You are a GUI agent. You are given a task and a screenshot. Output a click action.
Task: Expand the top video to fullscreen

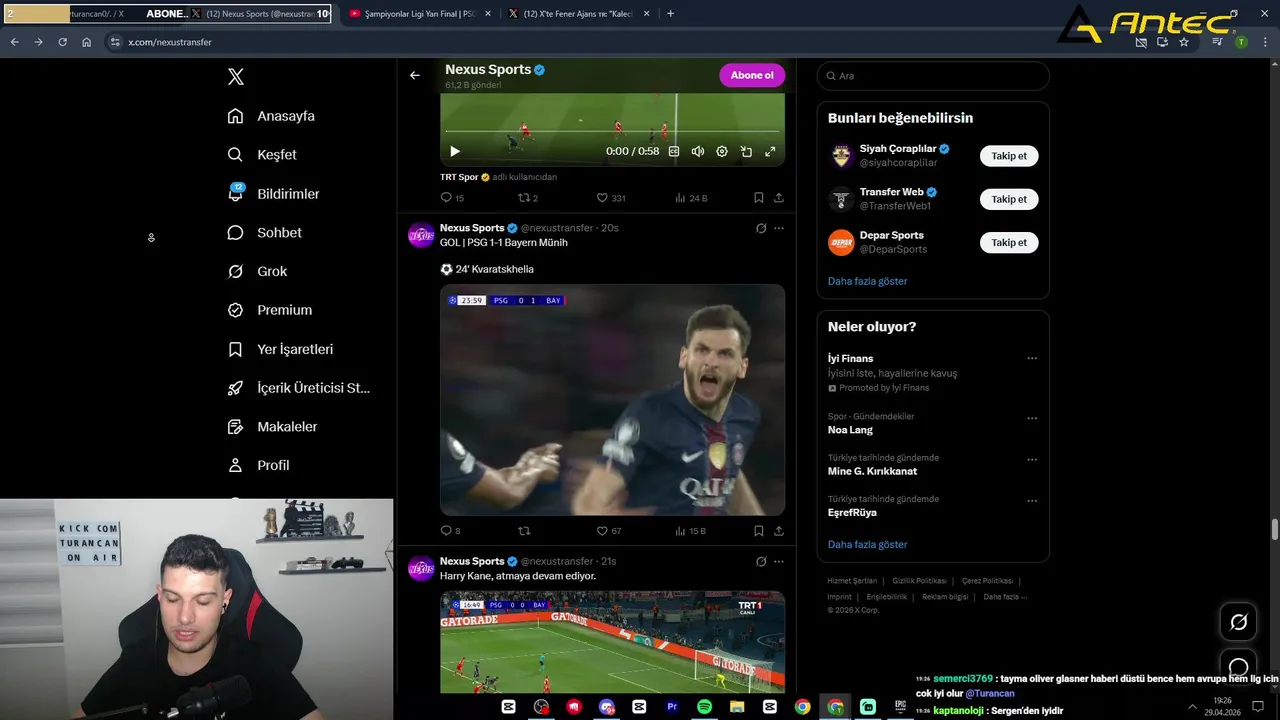(x=770, y=151)
